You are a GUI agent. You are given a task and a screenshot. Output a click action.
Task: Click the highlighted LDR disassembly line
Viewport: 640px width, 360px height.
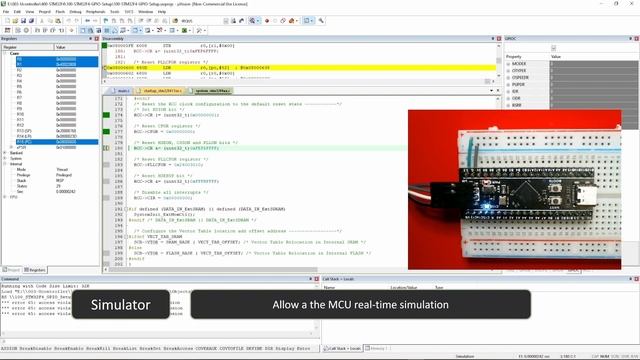[300, 68]
